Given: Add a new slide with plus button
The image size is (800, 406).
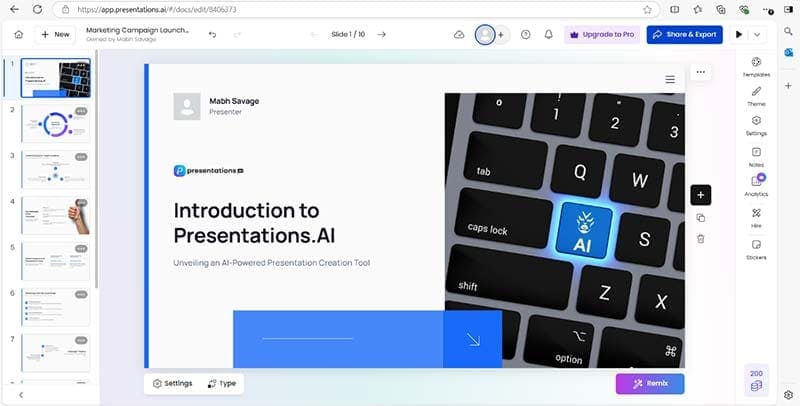Looking at the screenshot, I should click(x=701, y=195).
